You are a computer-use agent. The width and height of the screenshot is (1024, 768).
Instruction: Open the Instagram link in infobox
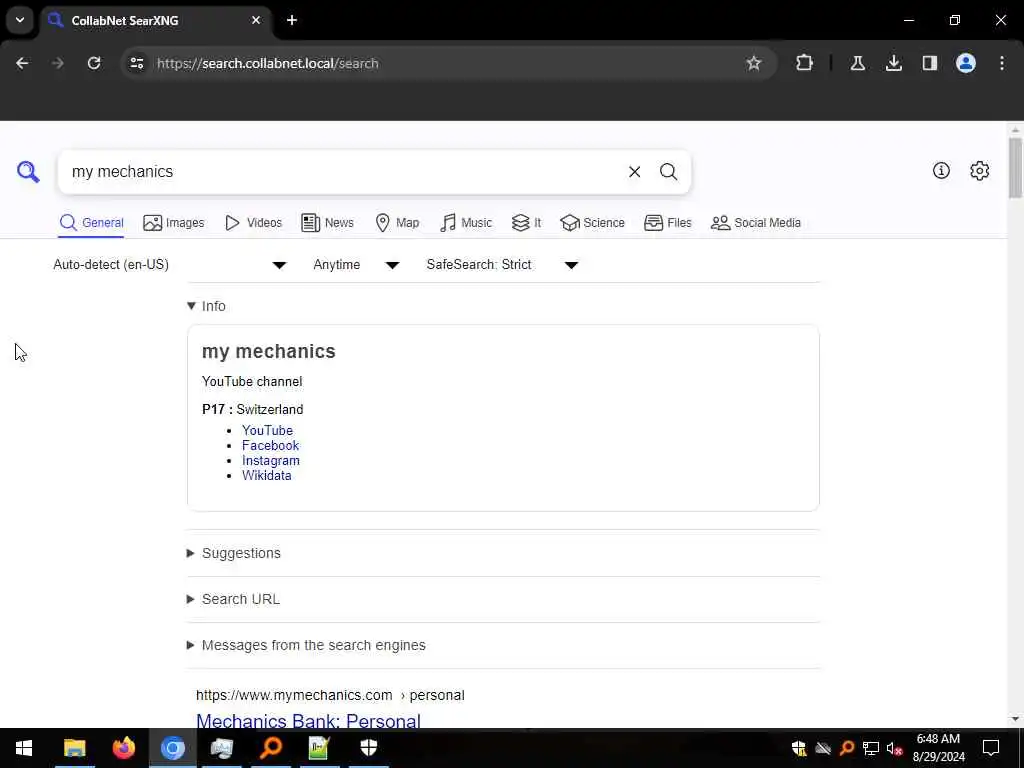270,460
